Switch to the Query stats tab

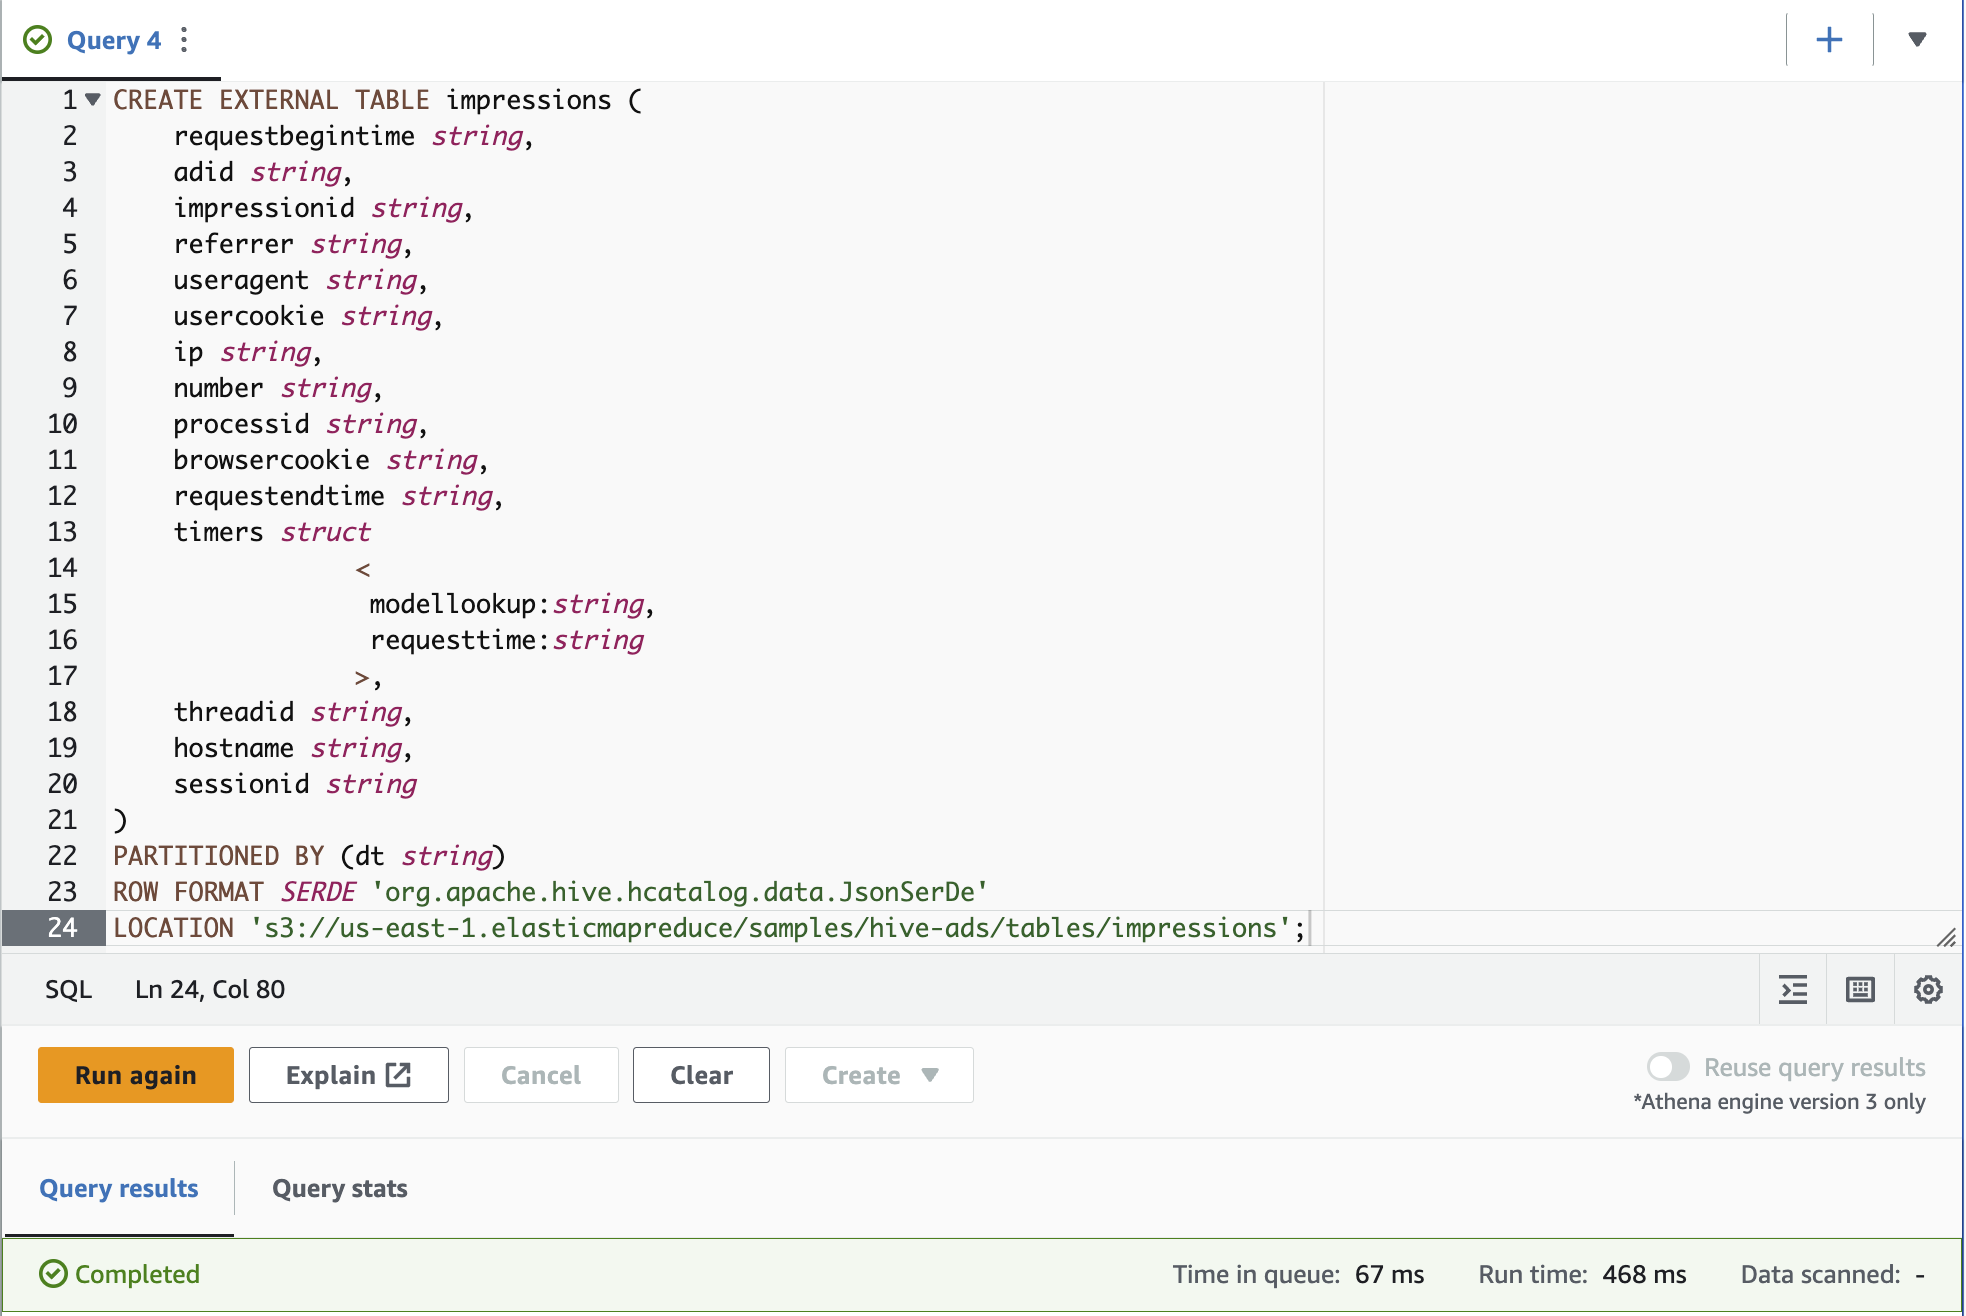(x=339, y=1188)
